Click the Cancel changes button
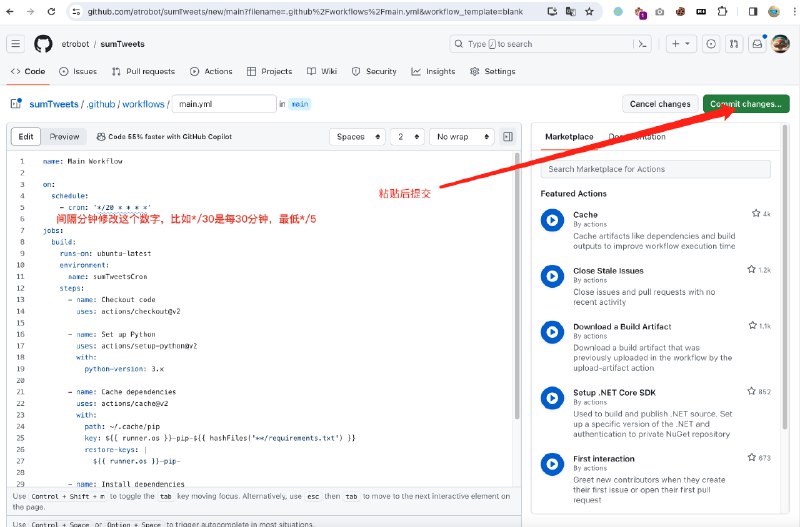This screenshot has height=527, width=800. (660, 104)
